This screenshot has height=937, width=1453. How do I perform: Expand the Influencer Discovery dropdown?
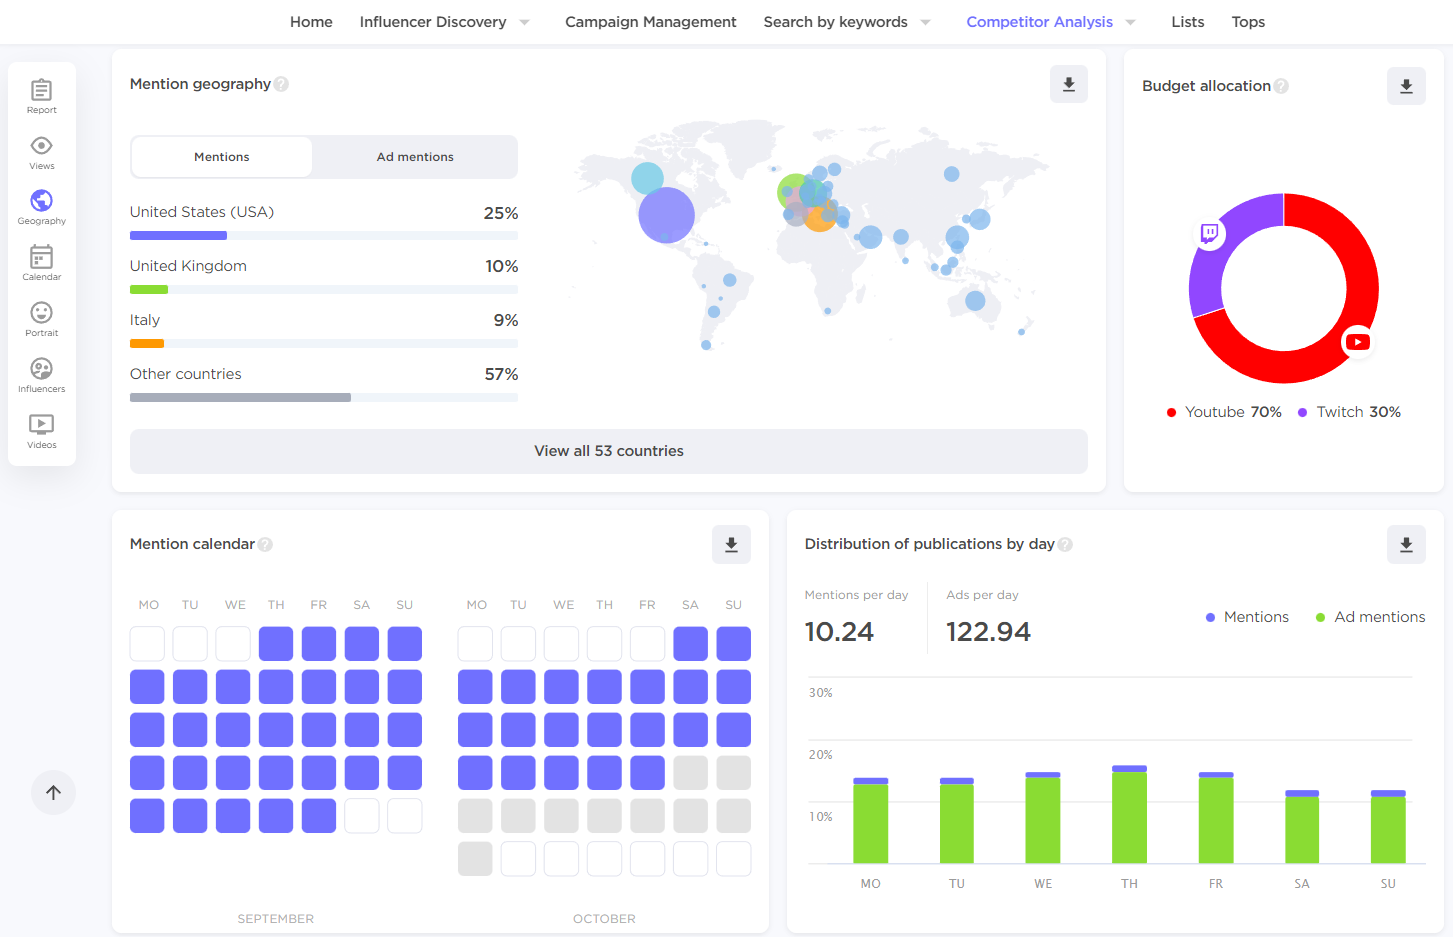pyautogui.click(x=524, y=22)
